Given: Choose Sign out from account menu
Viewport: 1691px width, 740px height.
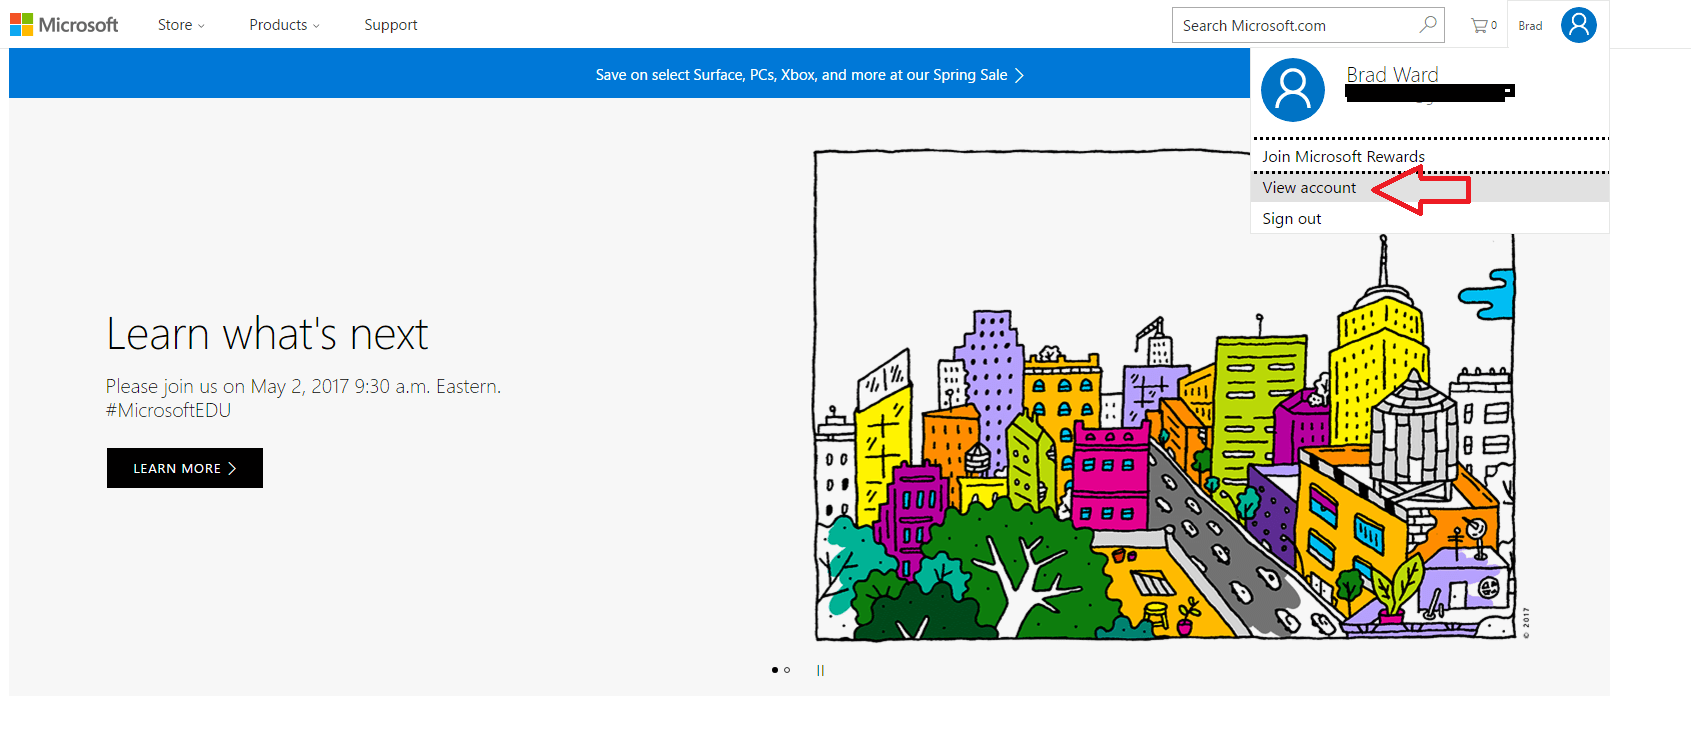Looking at the screenshot, I should [x=1291, y=219].
